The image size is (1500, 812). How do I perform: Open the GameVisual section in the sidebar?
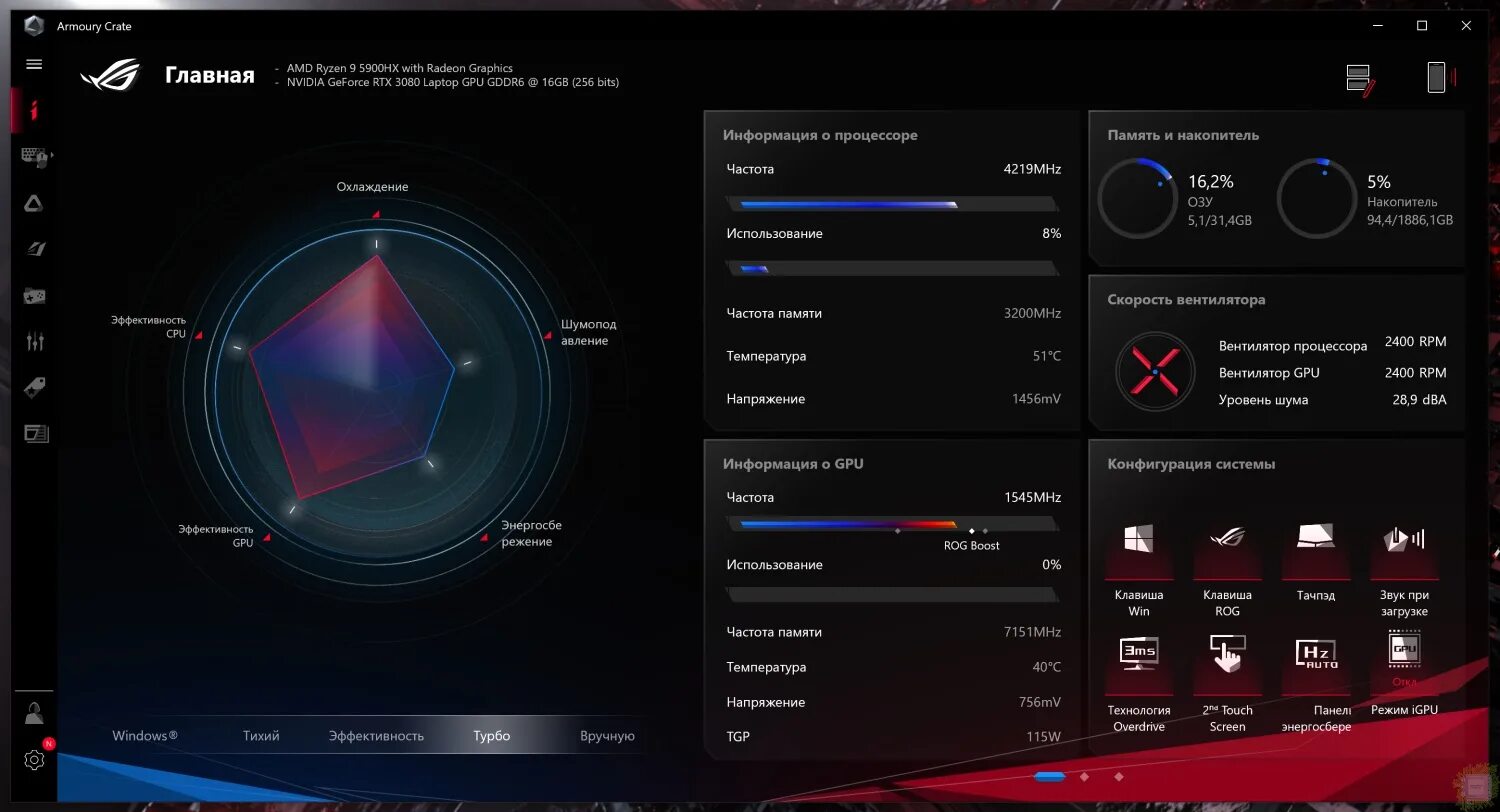tap(33, 248)
